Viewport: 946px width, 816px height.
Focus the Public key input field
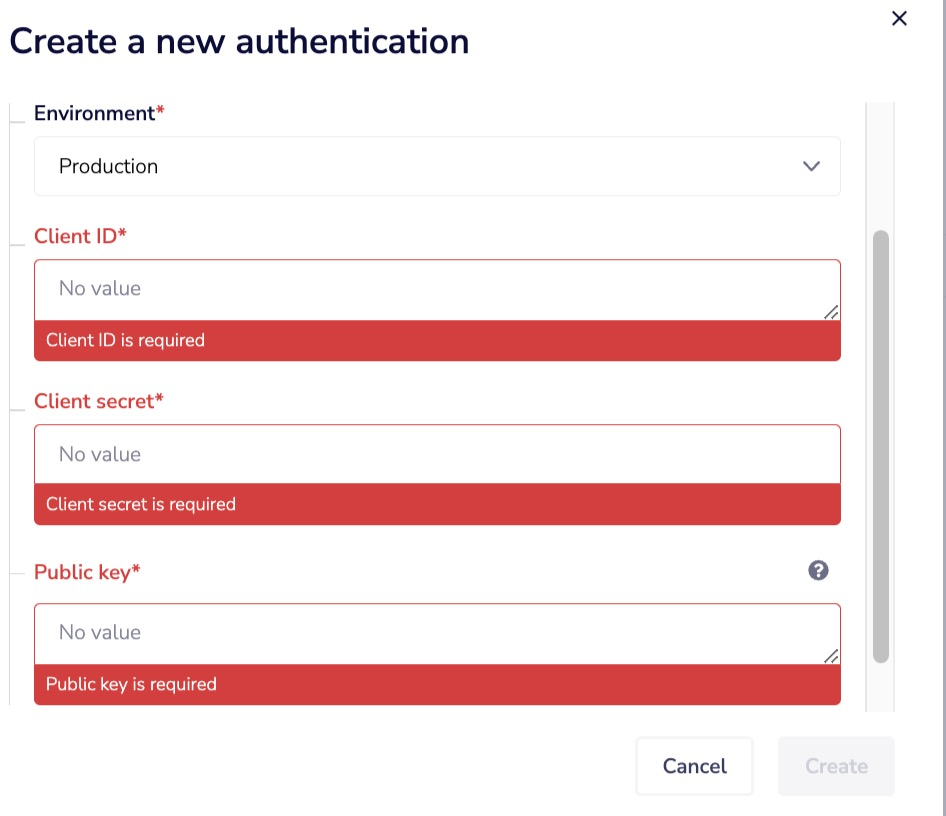pyautogui.click(x=437, y=633)
